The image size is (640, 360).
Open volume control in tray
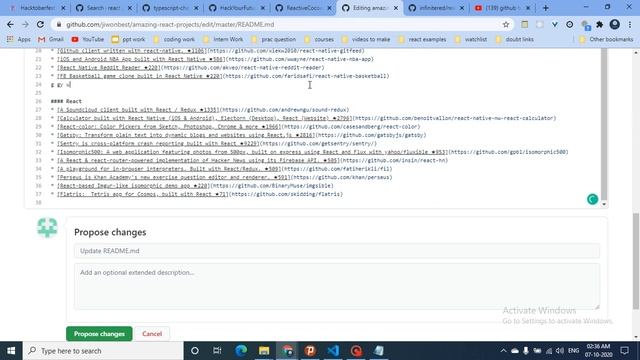[560, 351]
